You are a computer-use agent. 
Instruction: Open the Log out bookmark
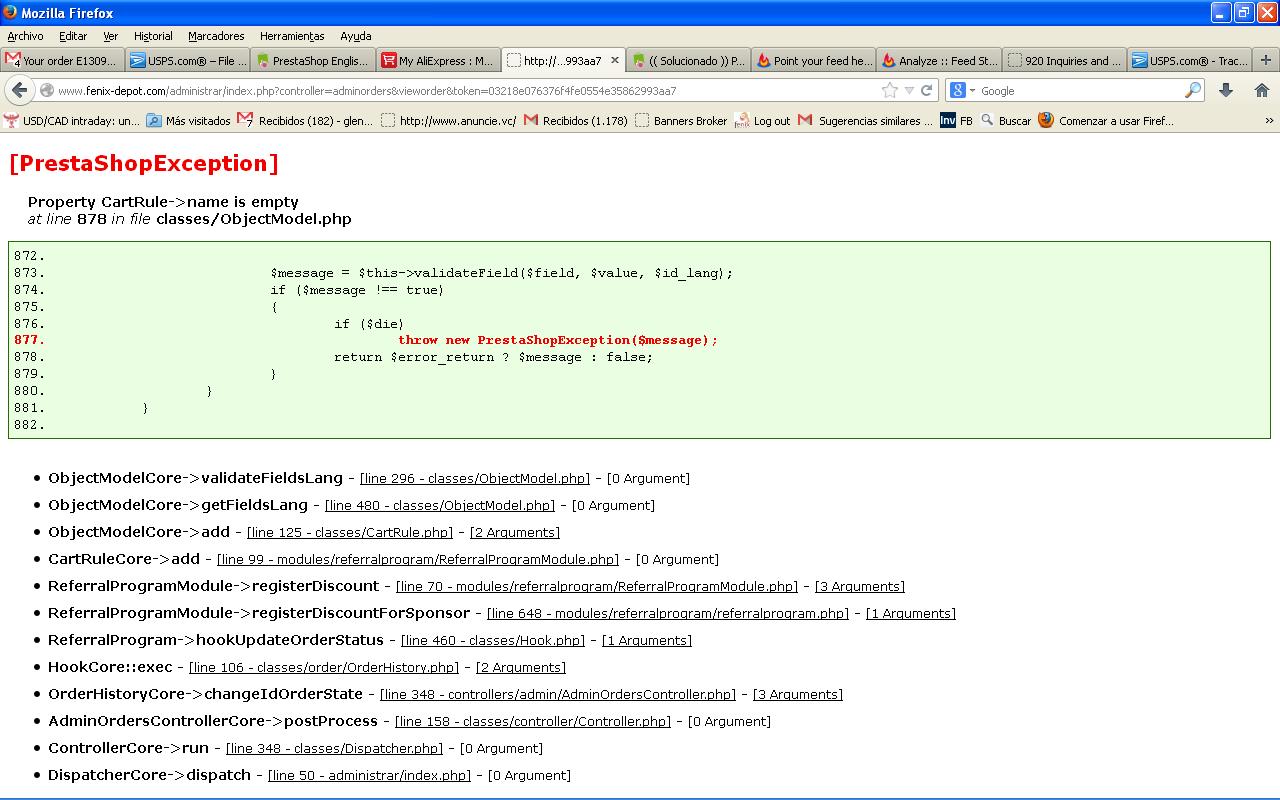tap(763, 121)
